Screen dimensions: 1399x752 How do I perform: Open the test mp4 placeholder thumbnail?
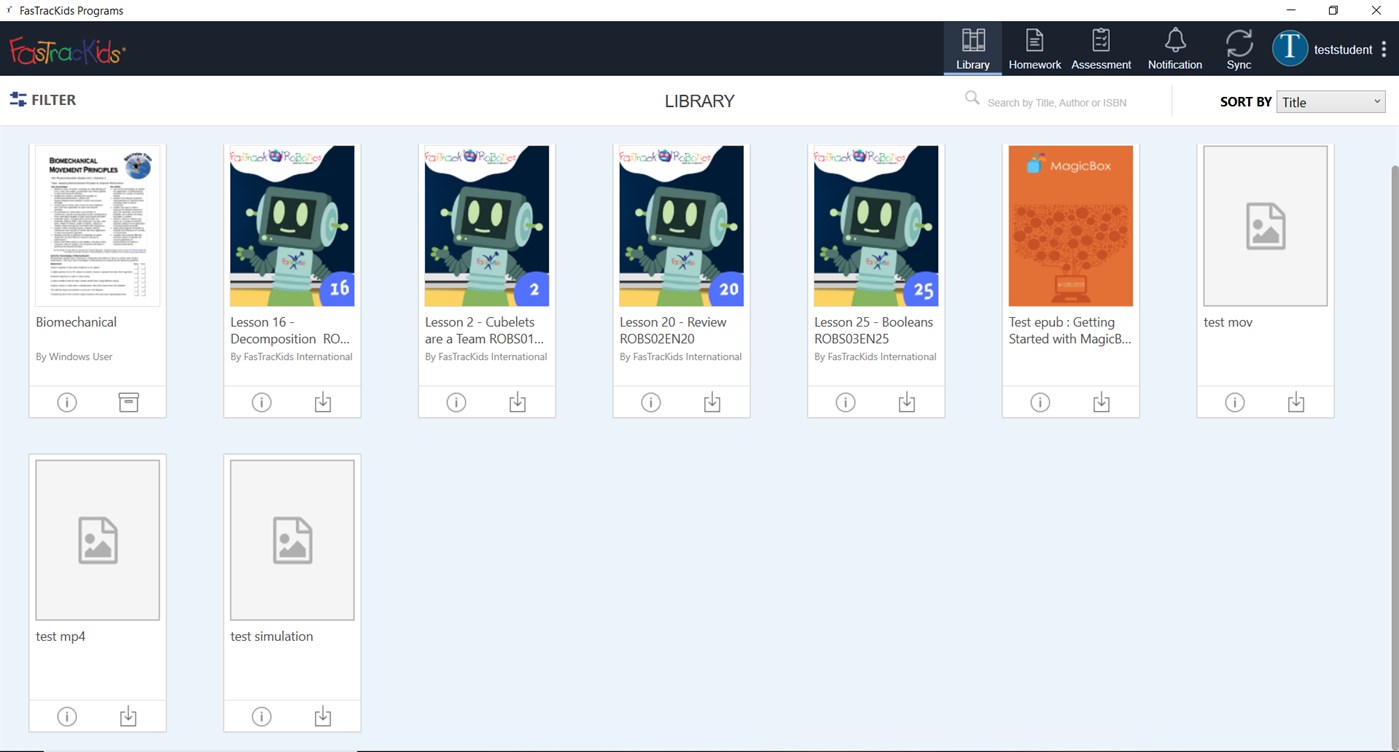tap(98, 540)
